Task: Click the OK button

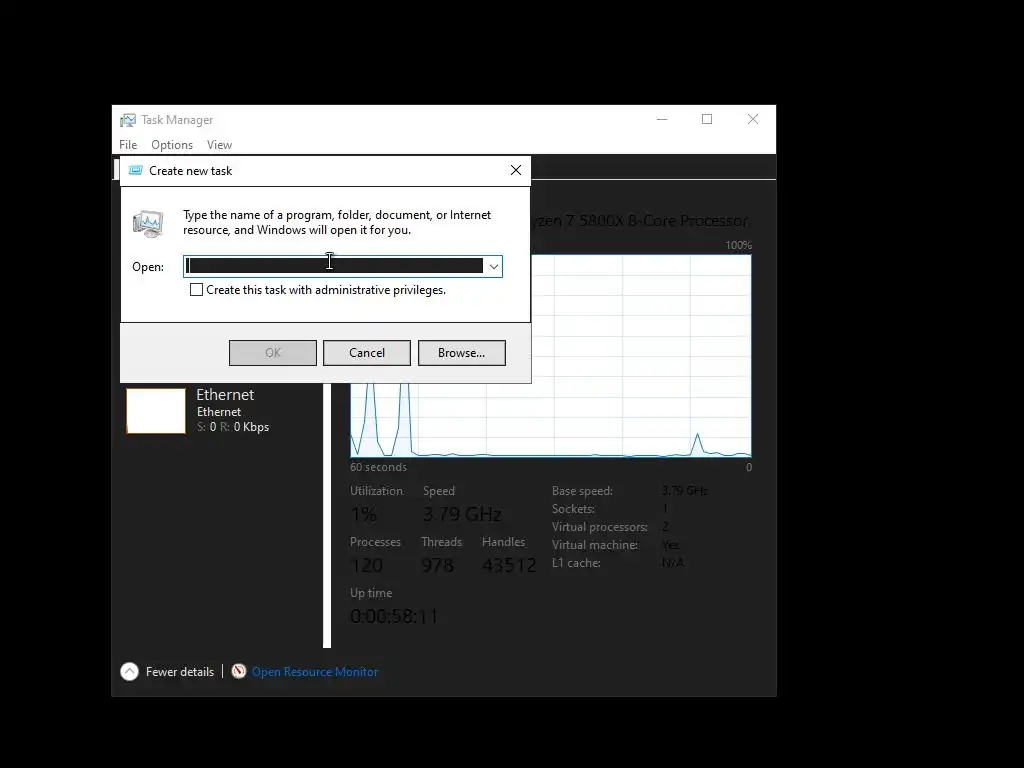Action: click(273, 353)
